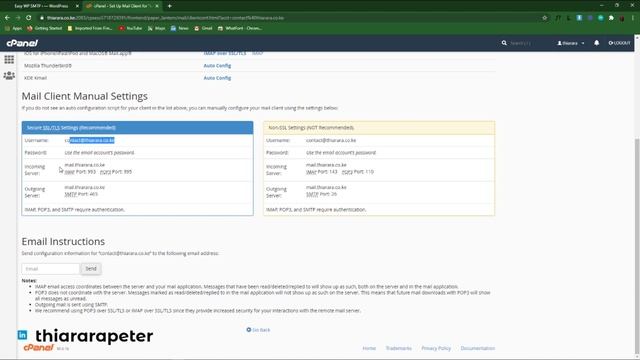Click the Non-SSL Settings panel header
The image size is (640, 360).
(379, 128)
